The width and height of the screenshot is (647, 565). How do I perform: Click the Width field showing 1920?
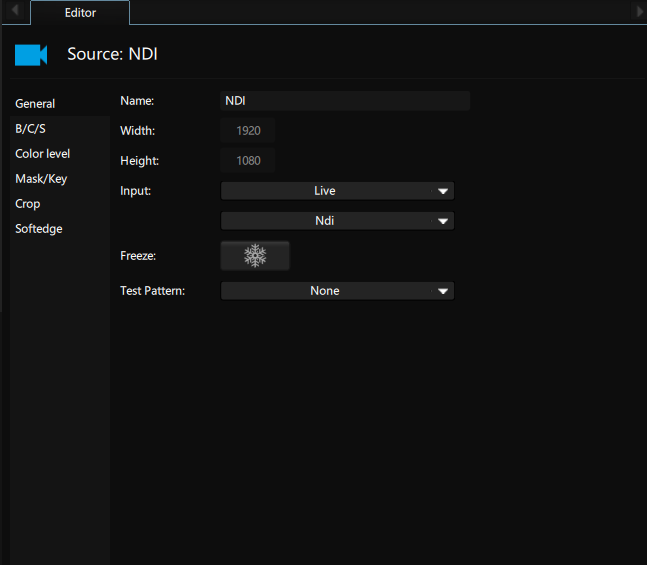pos(248,131)
